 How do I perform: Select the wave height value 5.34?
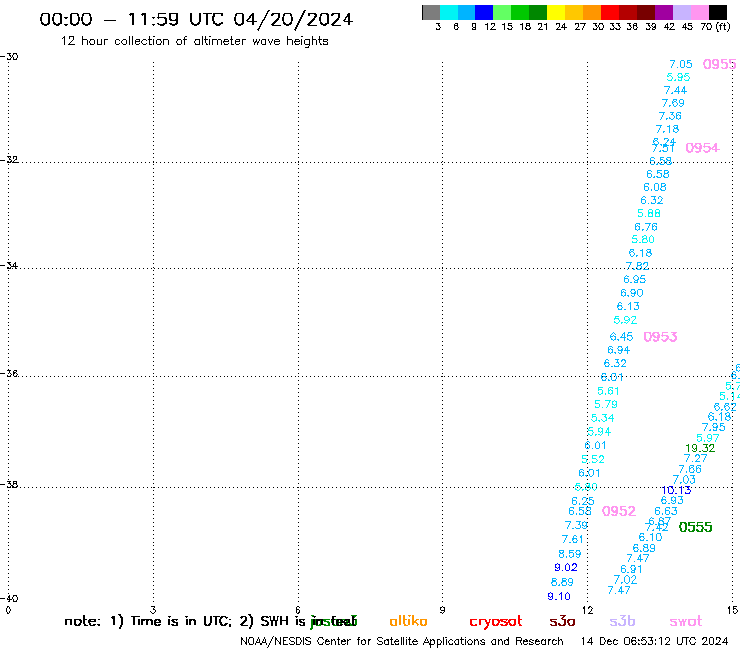tap(603, 418)
